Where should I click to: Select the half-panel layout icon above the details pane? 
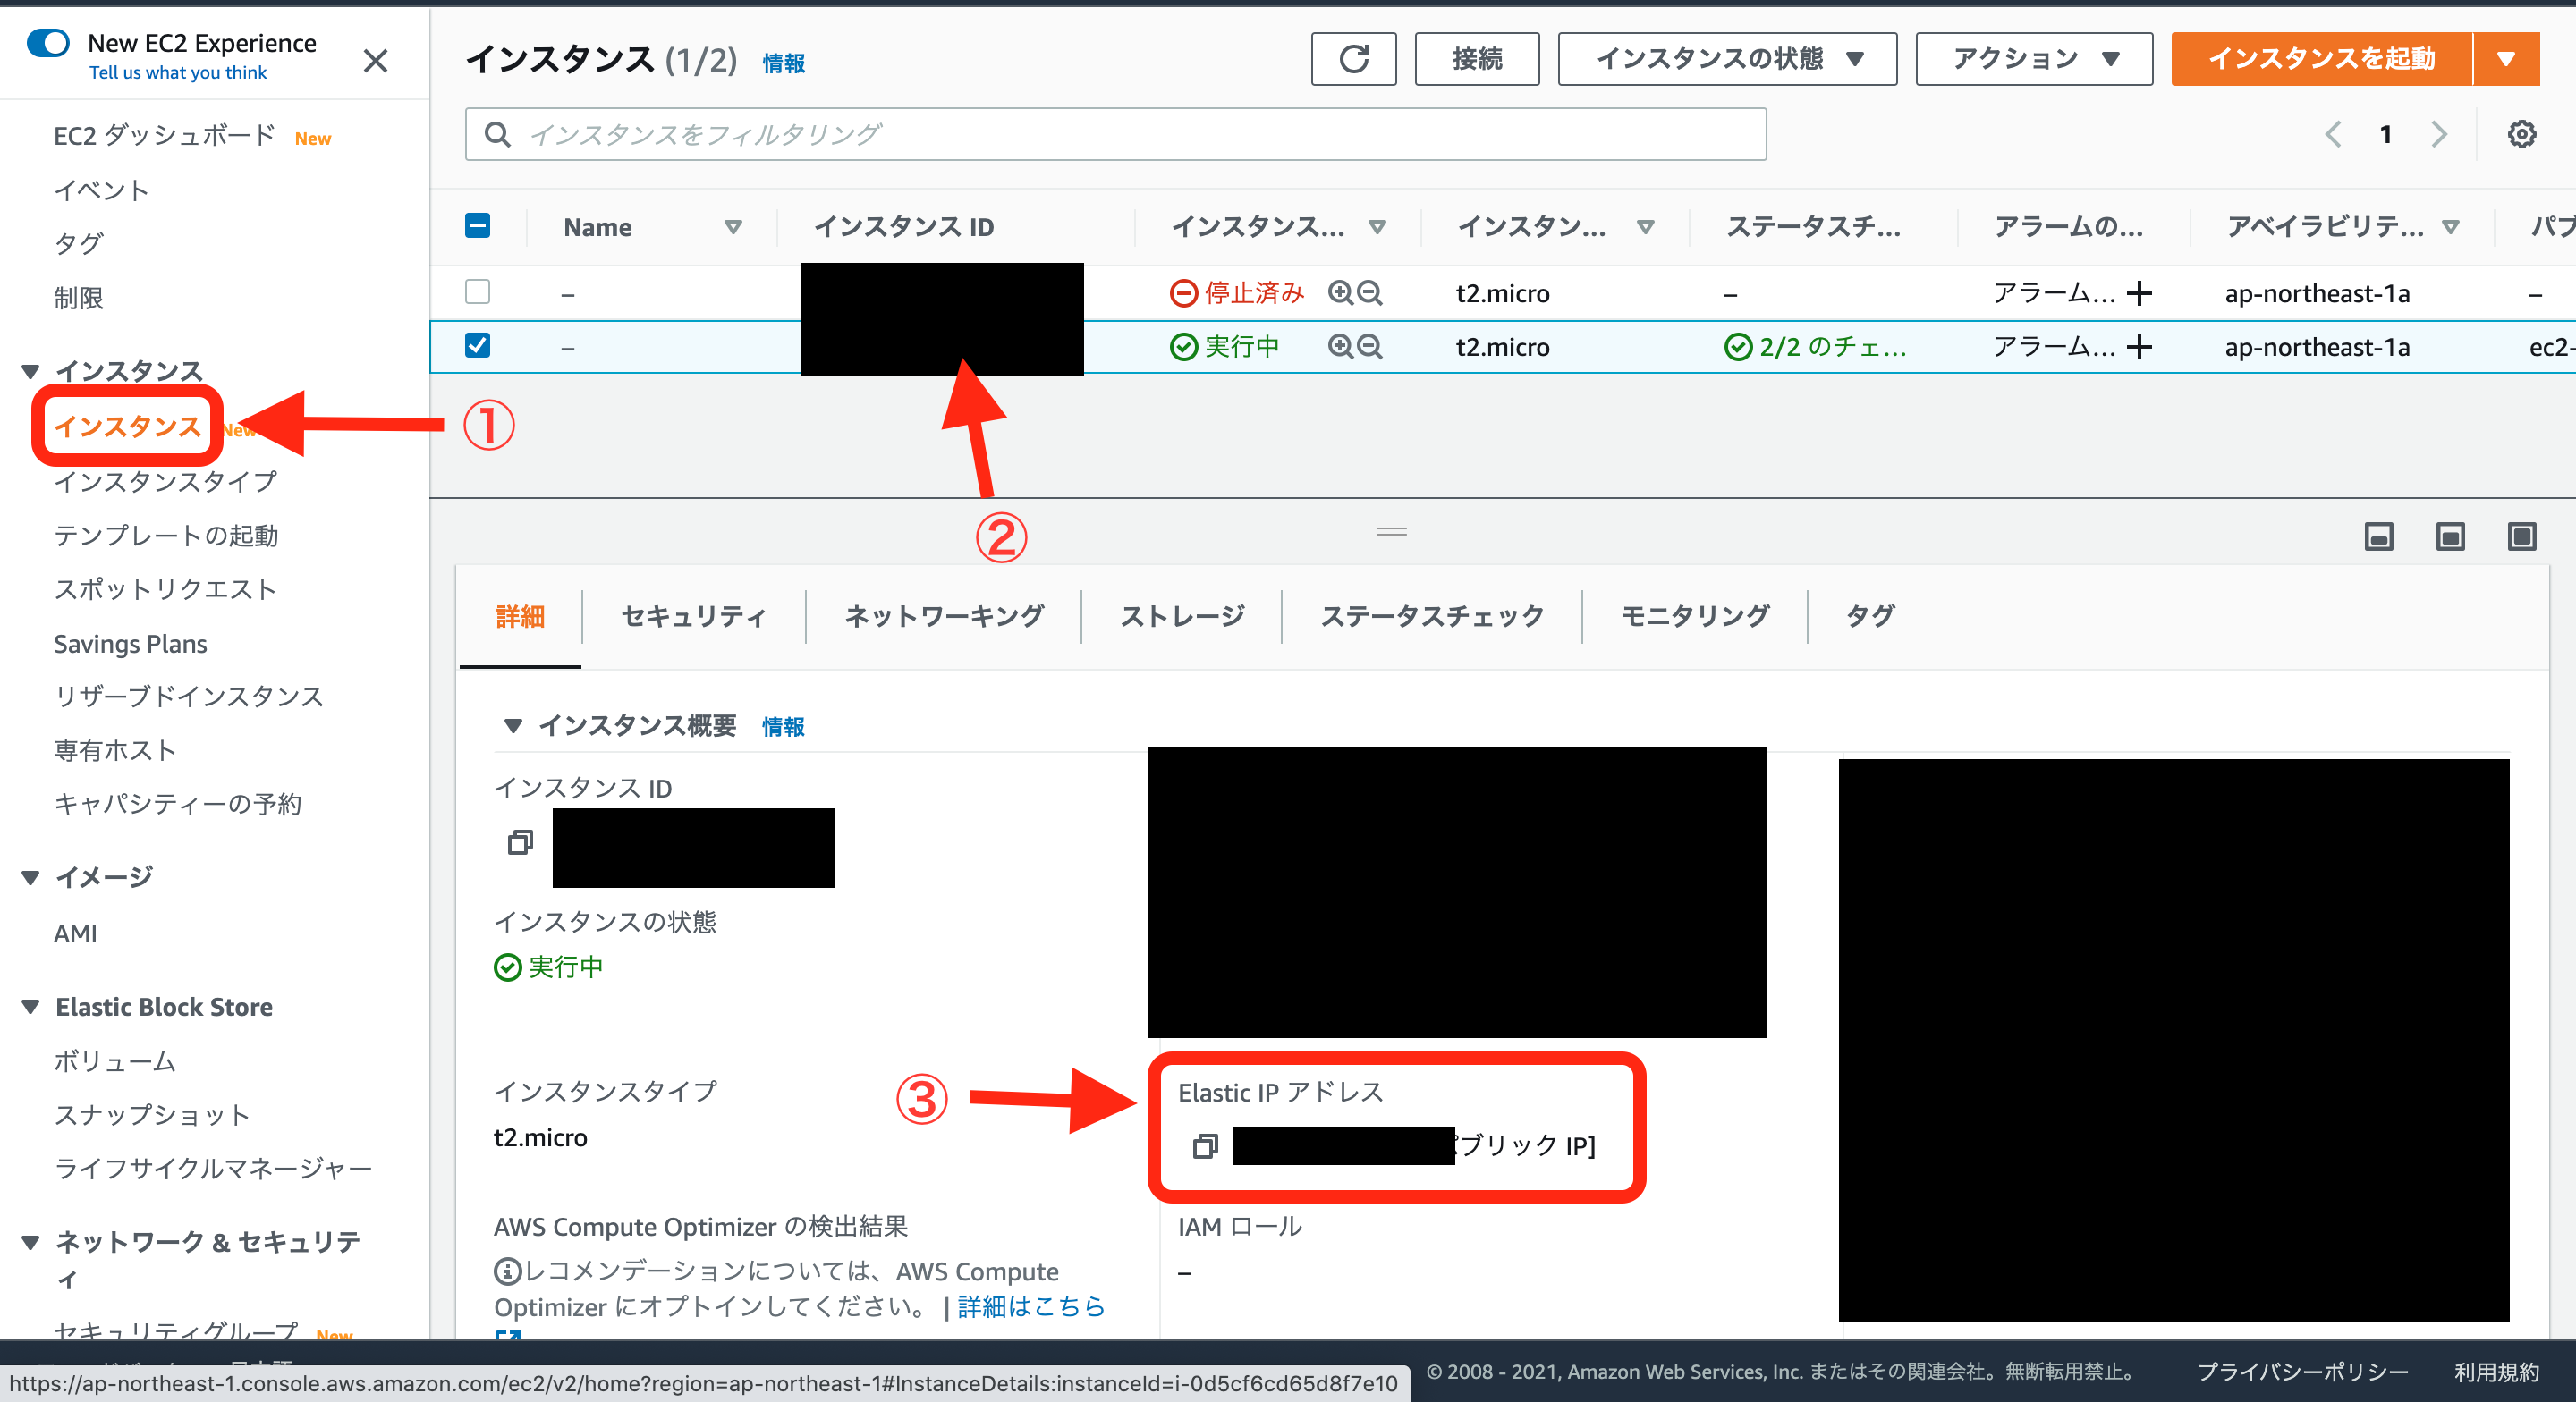(2450, 536)
